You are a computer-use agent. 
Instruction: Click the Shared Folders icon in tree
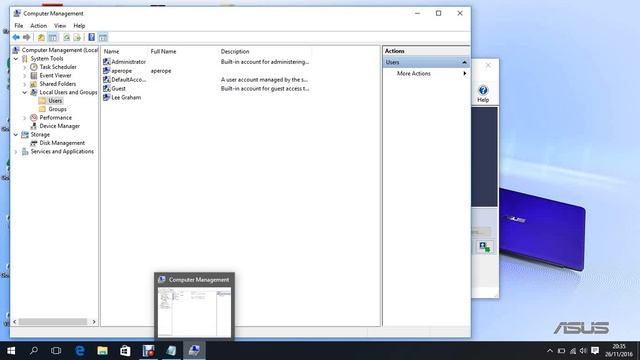tap(34, 84)
